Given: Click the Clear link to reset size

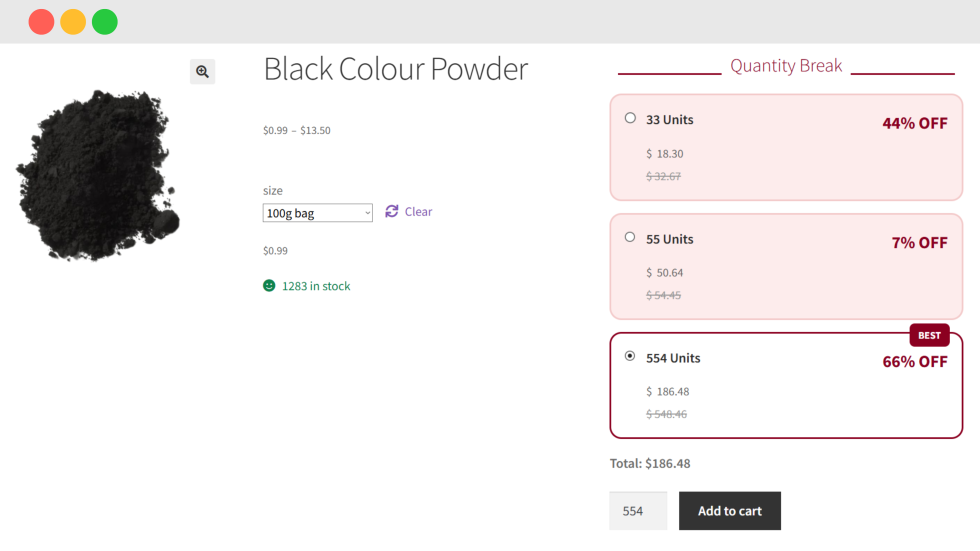Looking at the screenshot, I should pos(418,212).
